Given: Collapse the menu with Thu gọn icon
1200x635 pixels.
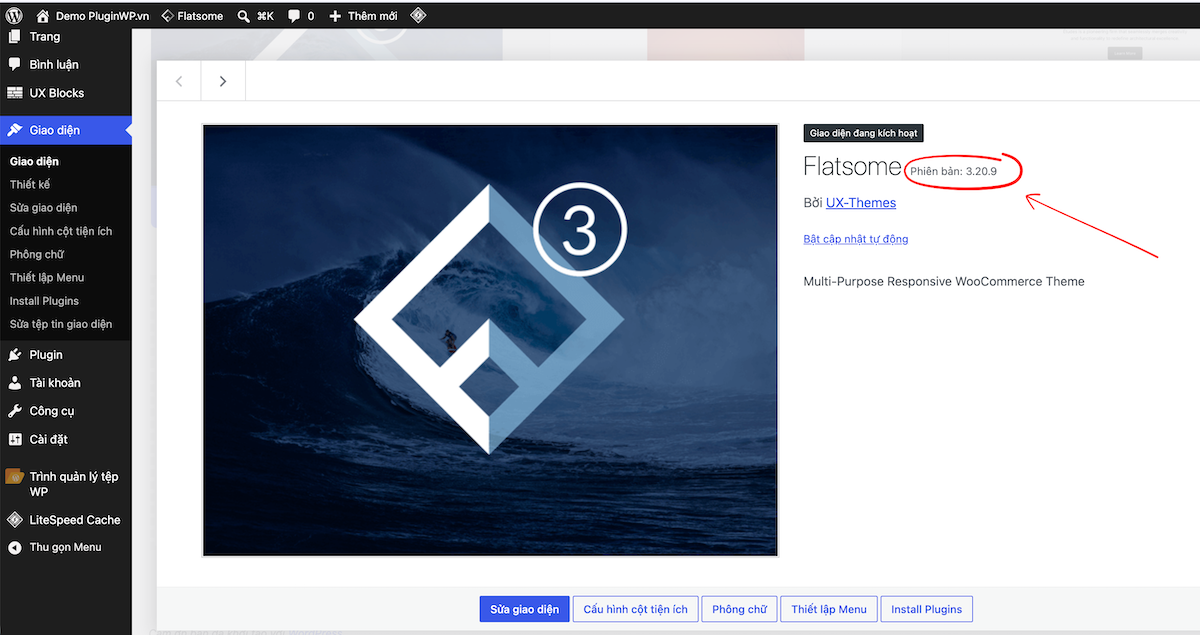Looking at the screenshot, I should pos(14,548).
